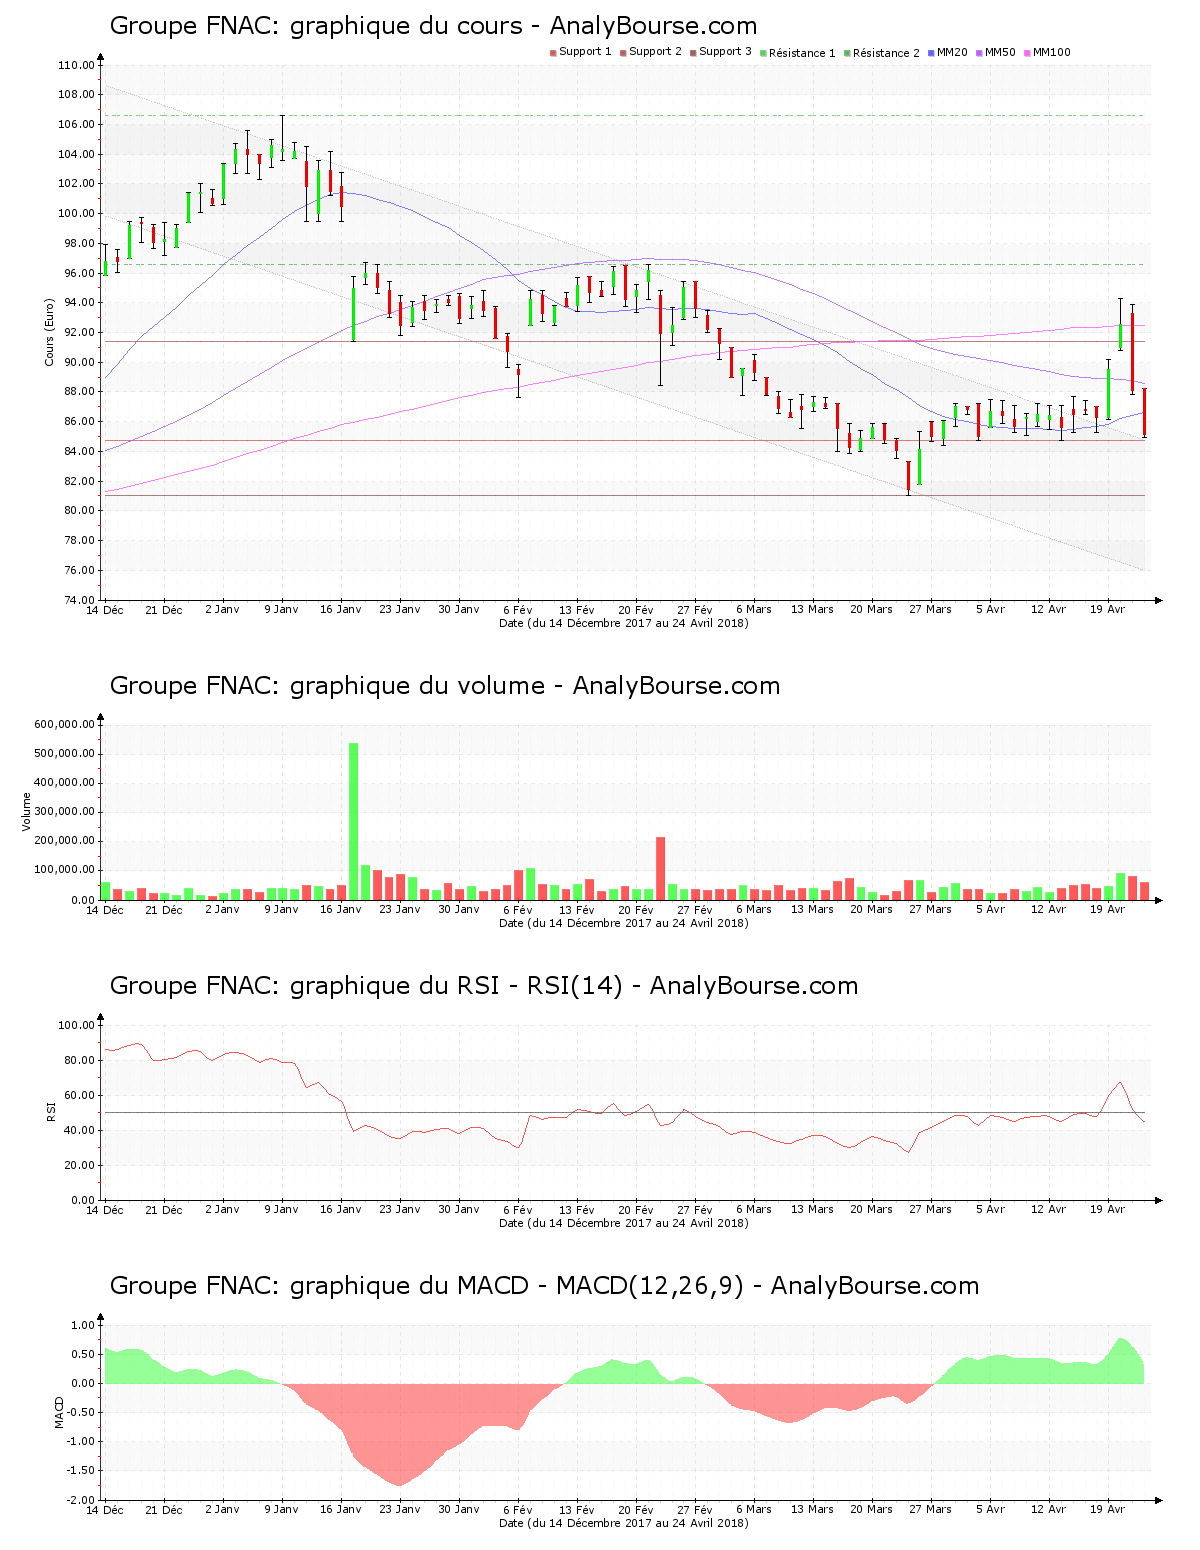Click the date range caption under volume chart
The image size is (1200, 1550).
[x=624, y=923]
